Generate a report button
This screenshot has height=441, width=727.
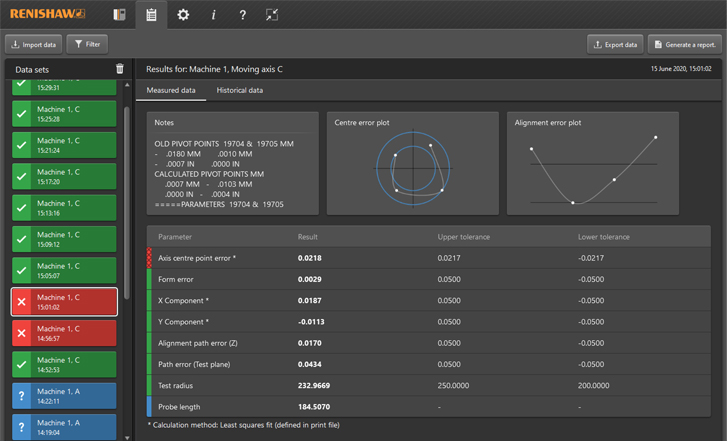click(x=684, y=44)
